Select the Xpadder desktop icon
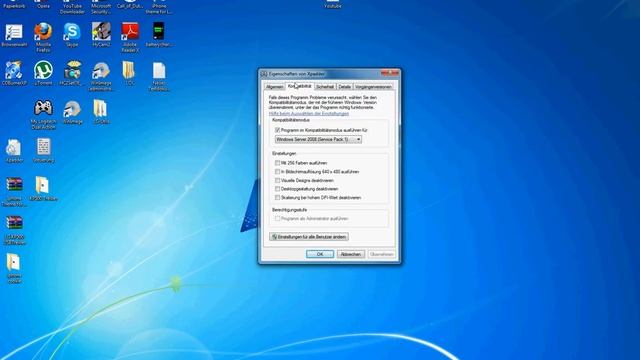This screenshot has width=640, height=360. point(14,151)
